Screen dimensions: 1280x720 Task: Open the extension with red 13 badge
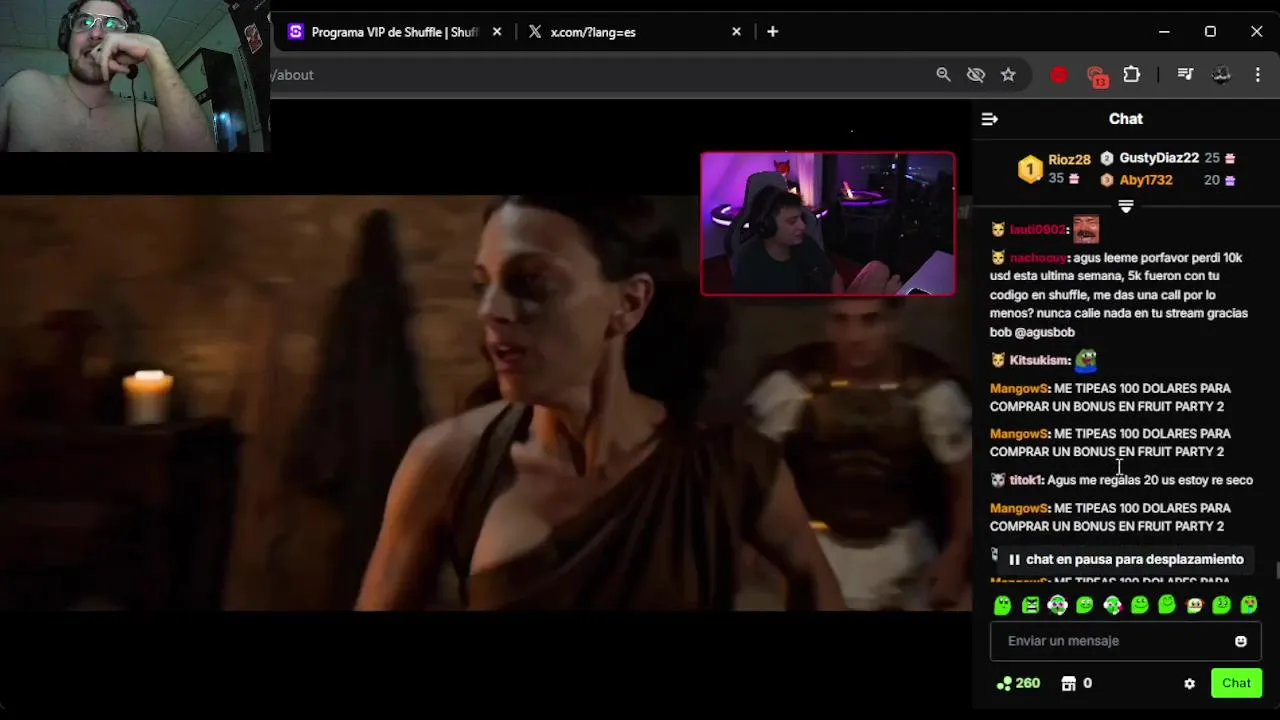tap(1097, 76)
